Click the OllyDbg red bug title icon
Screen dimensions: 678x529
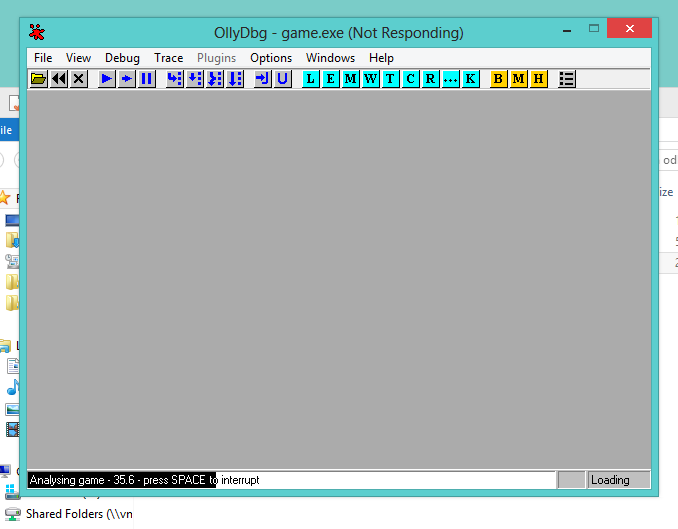[x=37, y=32]
